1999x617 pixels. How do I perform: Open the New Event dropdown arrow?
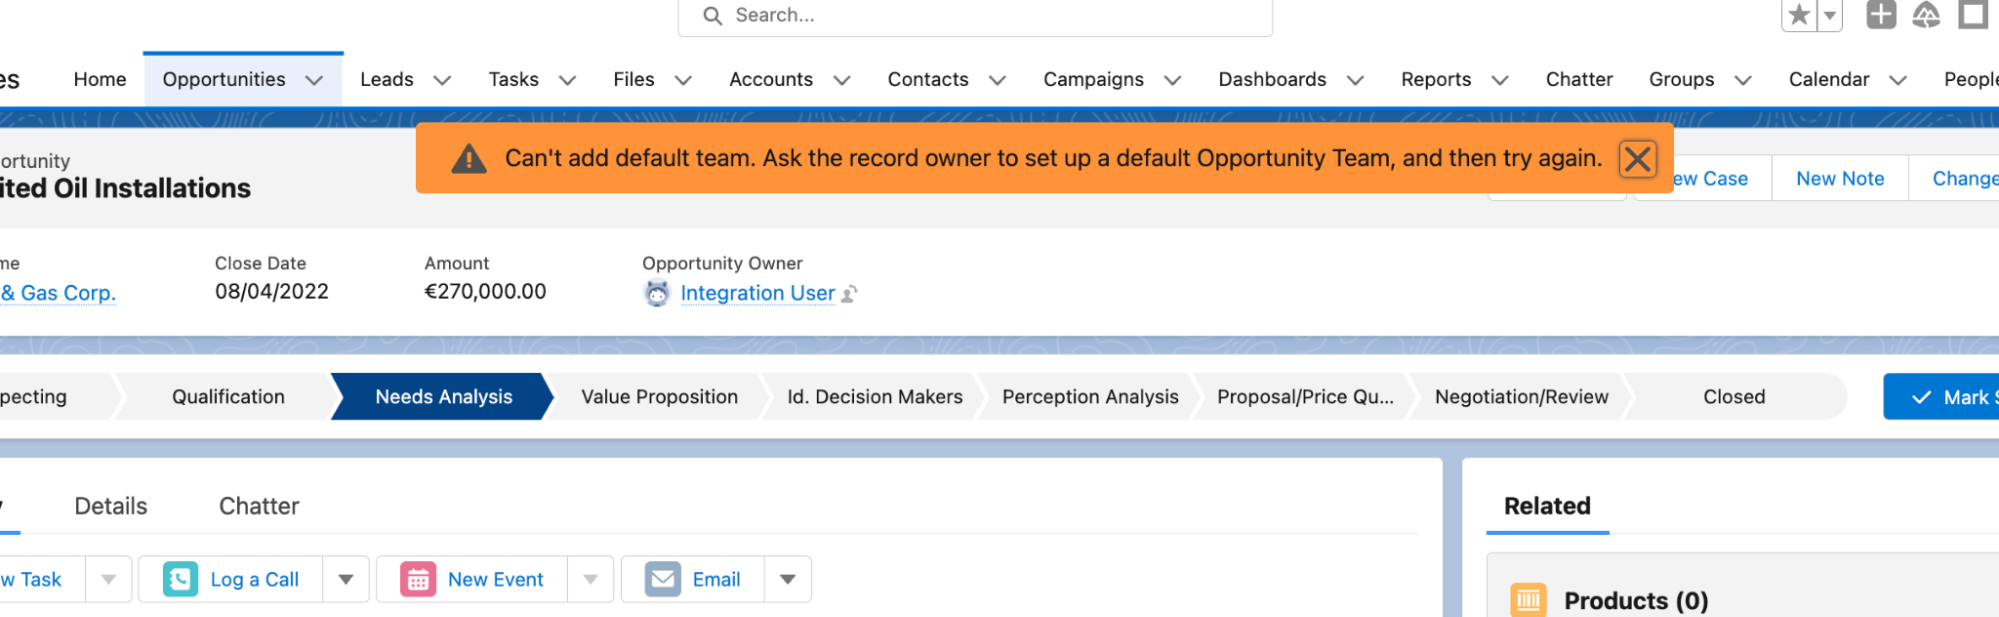[591, 579]
